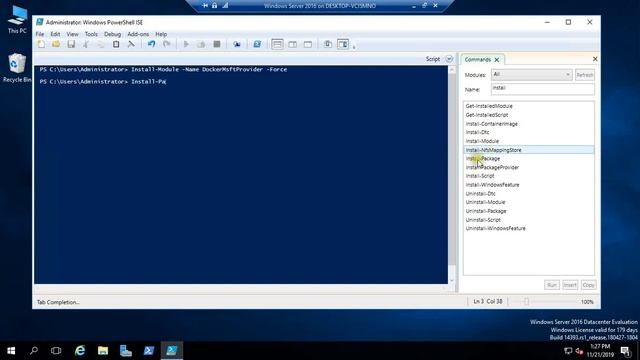This screenshot has height=360, width=640.
Task: Click the Show Command Window icon
Action: tap(327, 44)
